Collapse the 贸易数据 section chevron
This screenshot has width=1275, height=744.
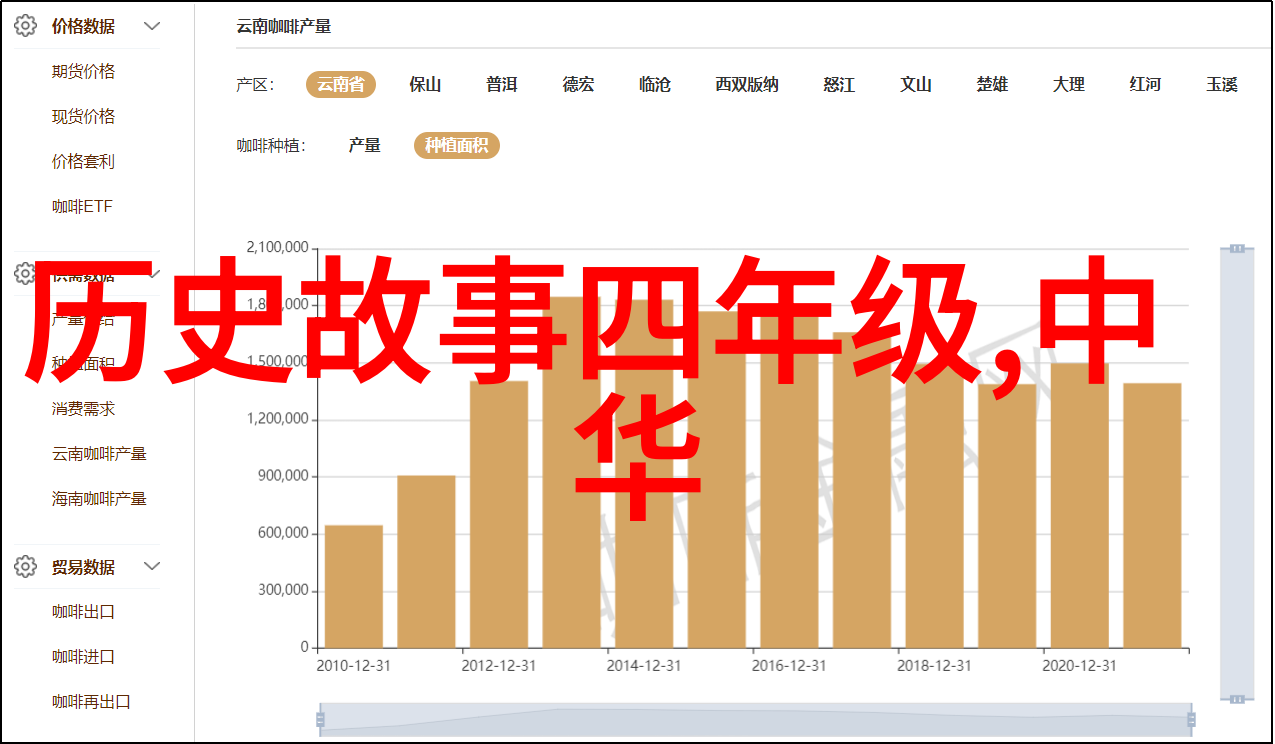point(152,567)
